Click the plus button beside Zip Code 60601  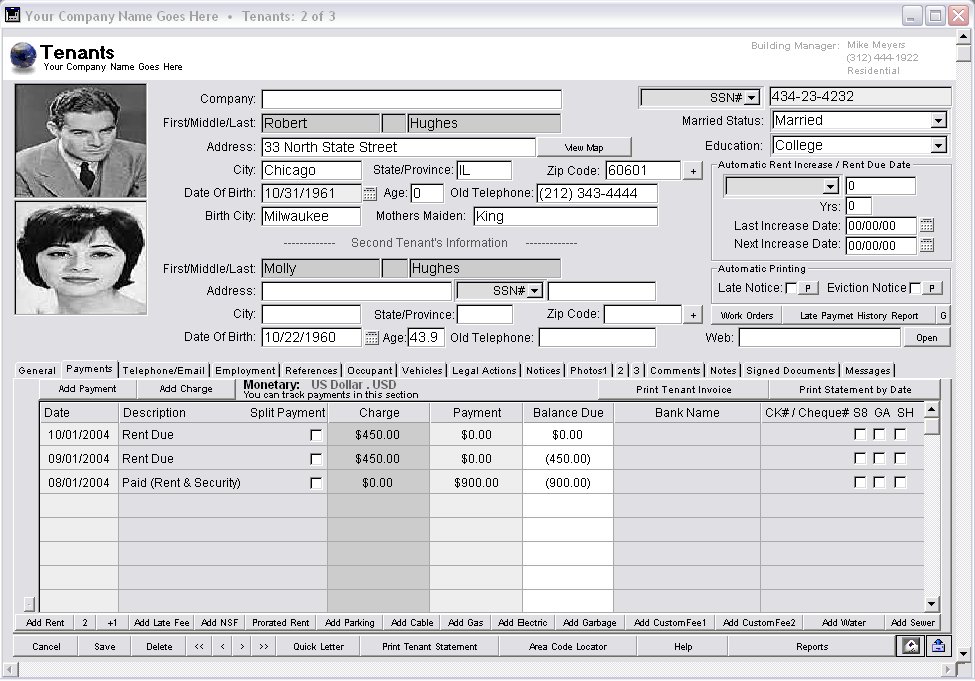click(693, 170)
